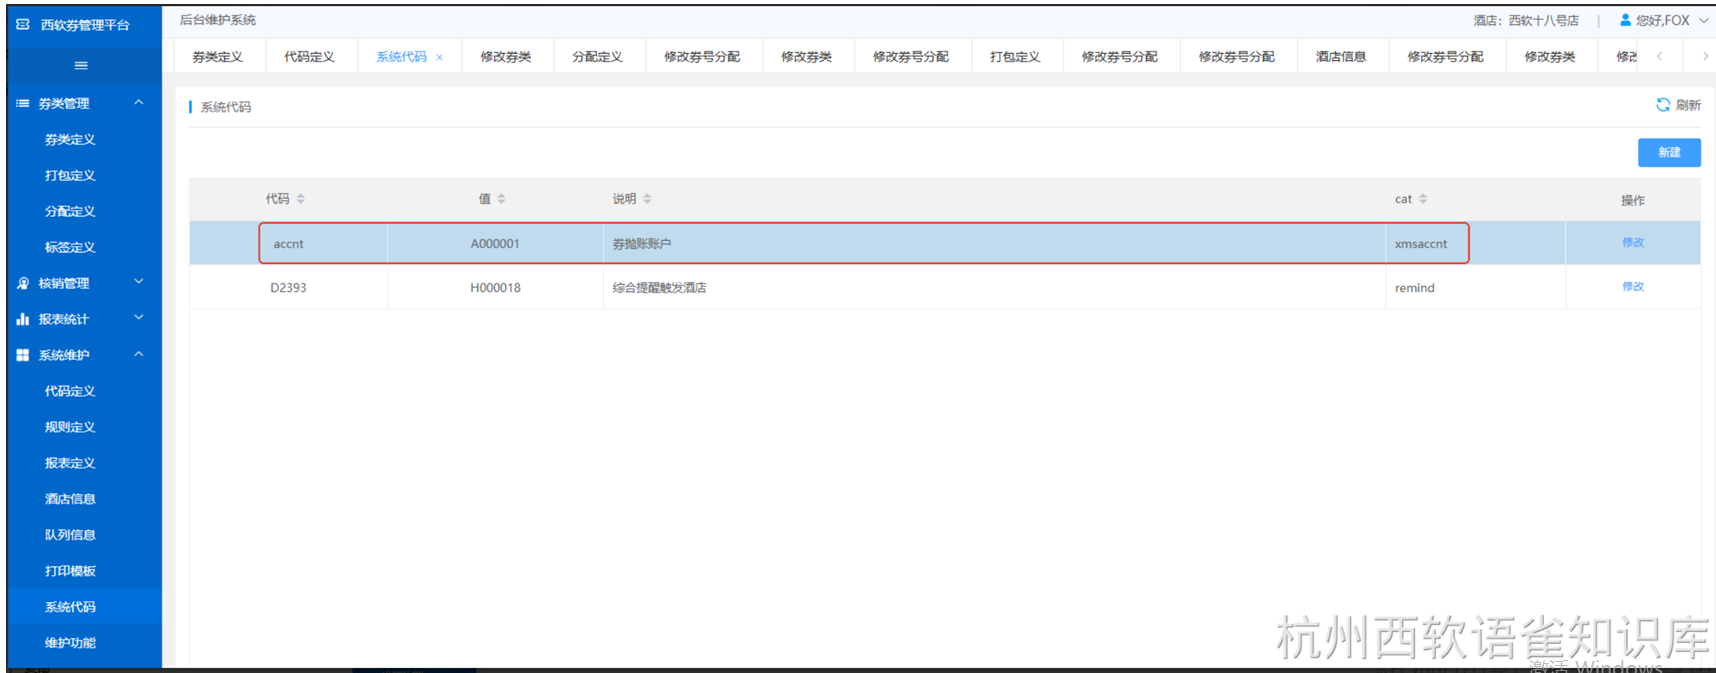Close the 系统代码 tab with x
This screenshot has height=673, width=1716.
(x=439, y=58)
